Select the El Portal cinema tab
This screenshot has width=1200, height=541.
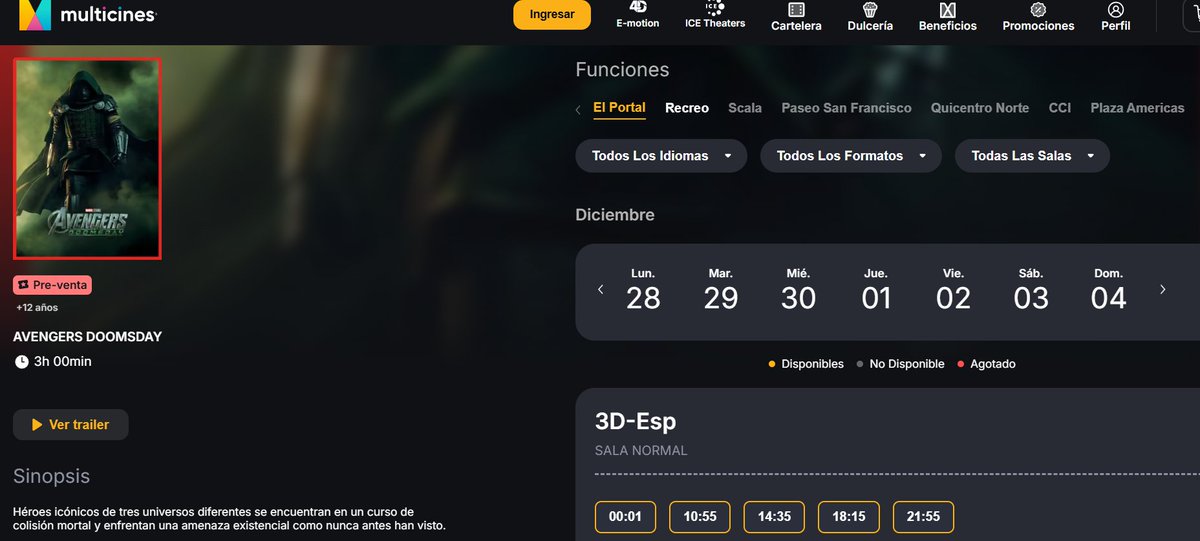619,108
